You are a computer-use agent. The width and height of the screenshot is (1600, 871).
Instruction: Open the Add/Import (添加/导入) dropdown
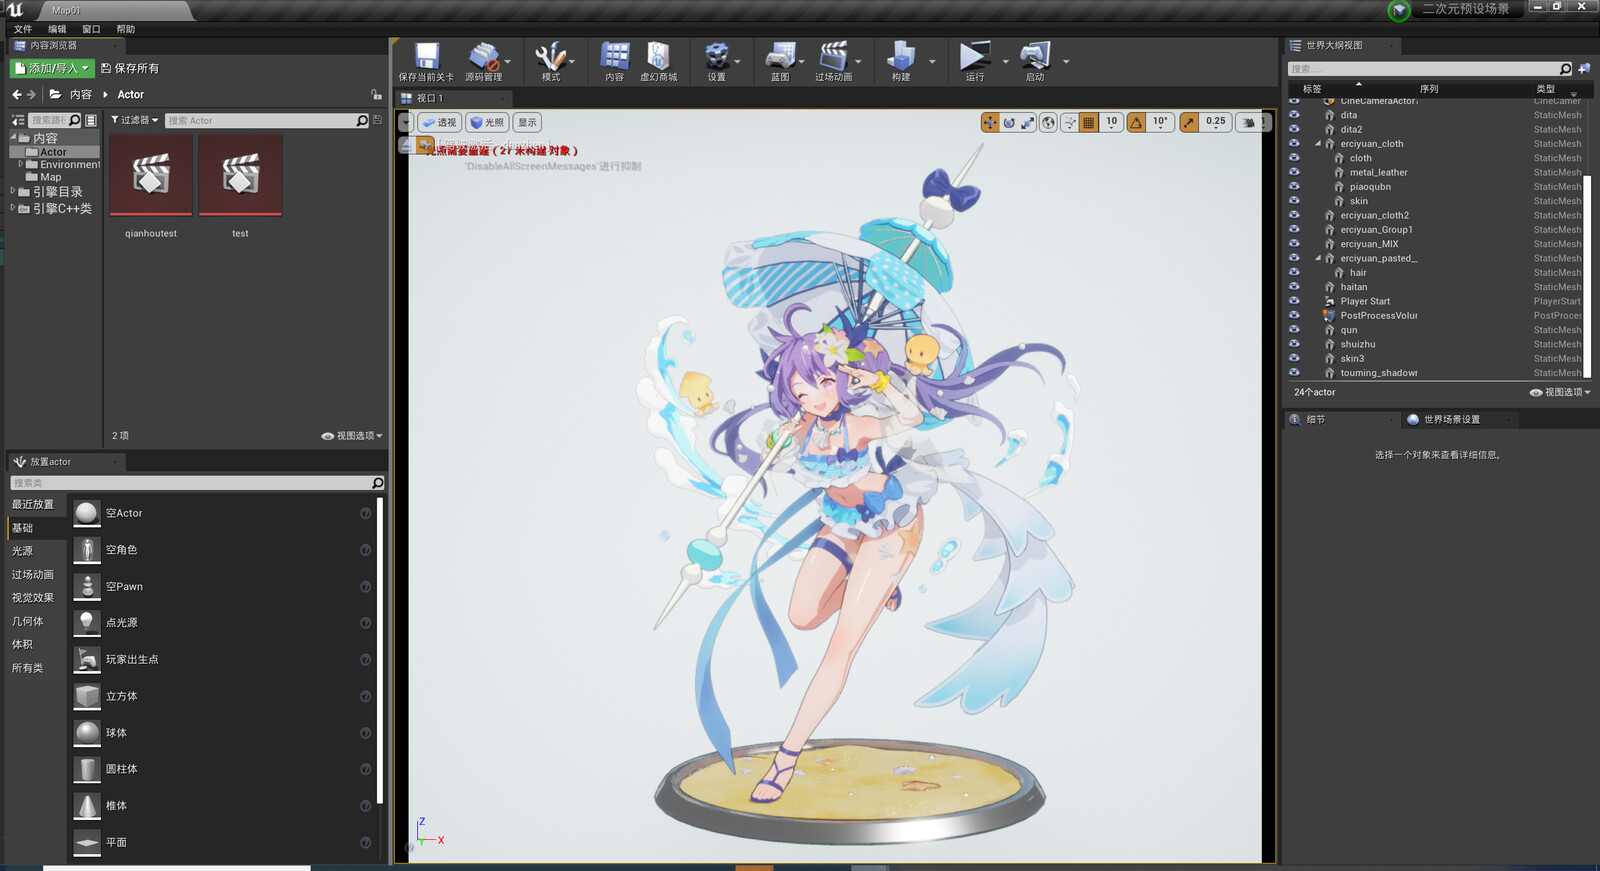pos(52,68)
